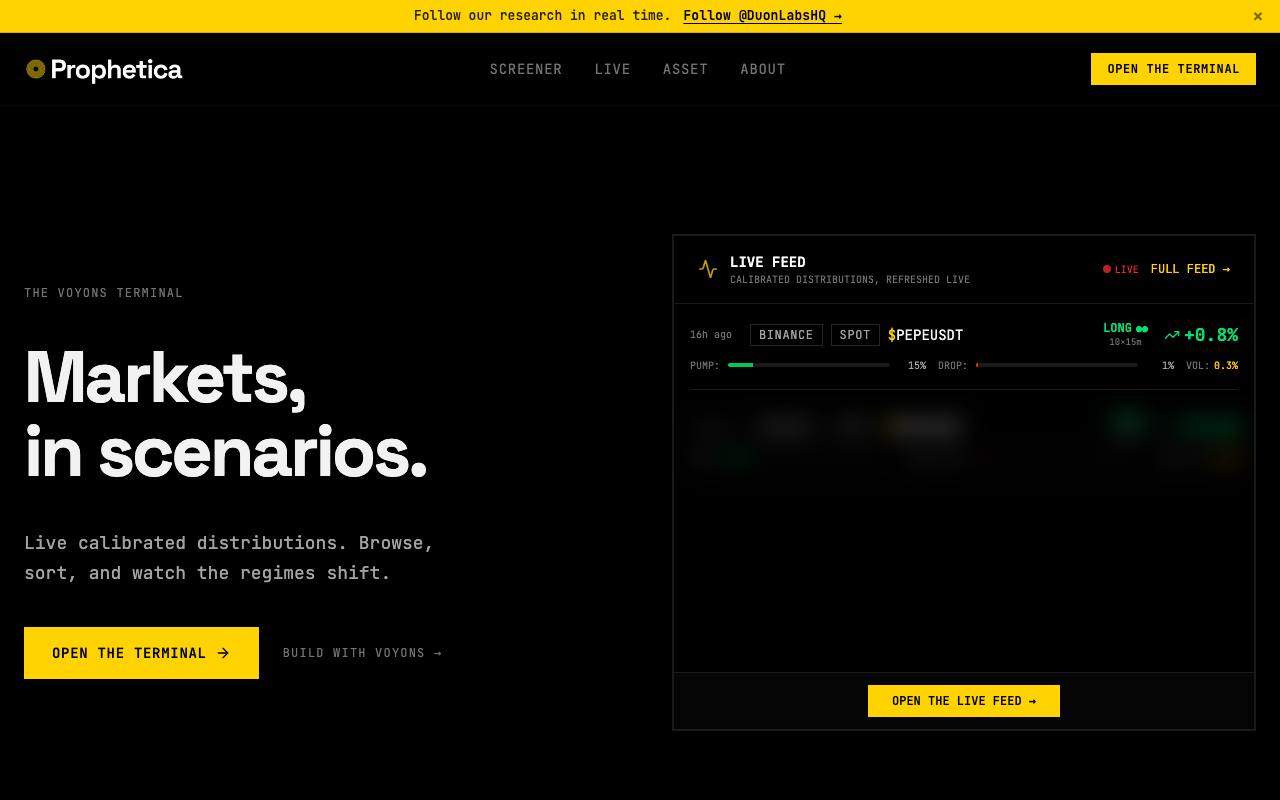Dismiss the yellow announcement banner

[1258, 16]
